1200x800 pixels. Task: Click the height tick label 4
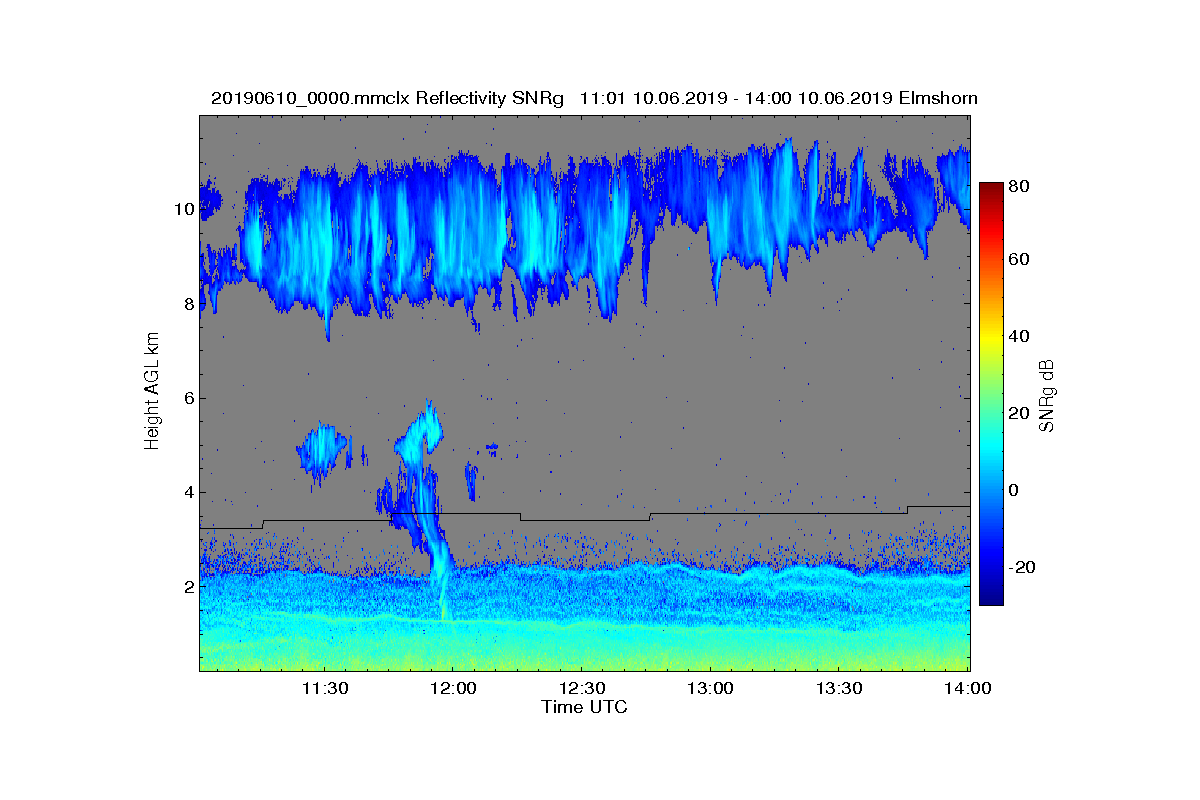(188, 492)
